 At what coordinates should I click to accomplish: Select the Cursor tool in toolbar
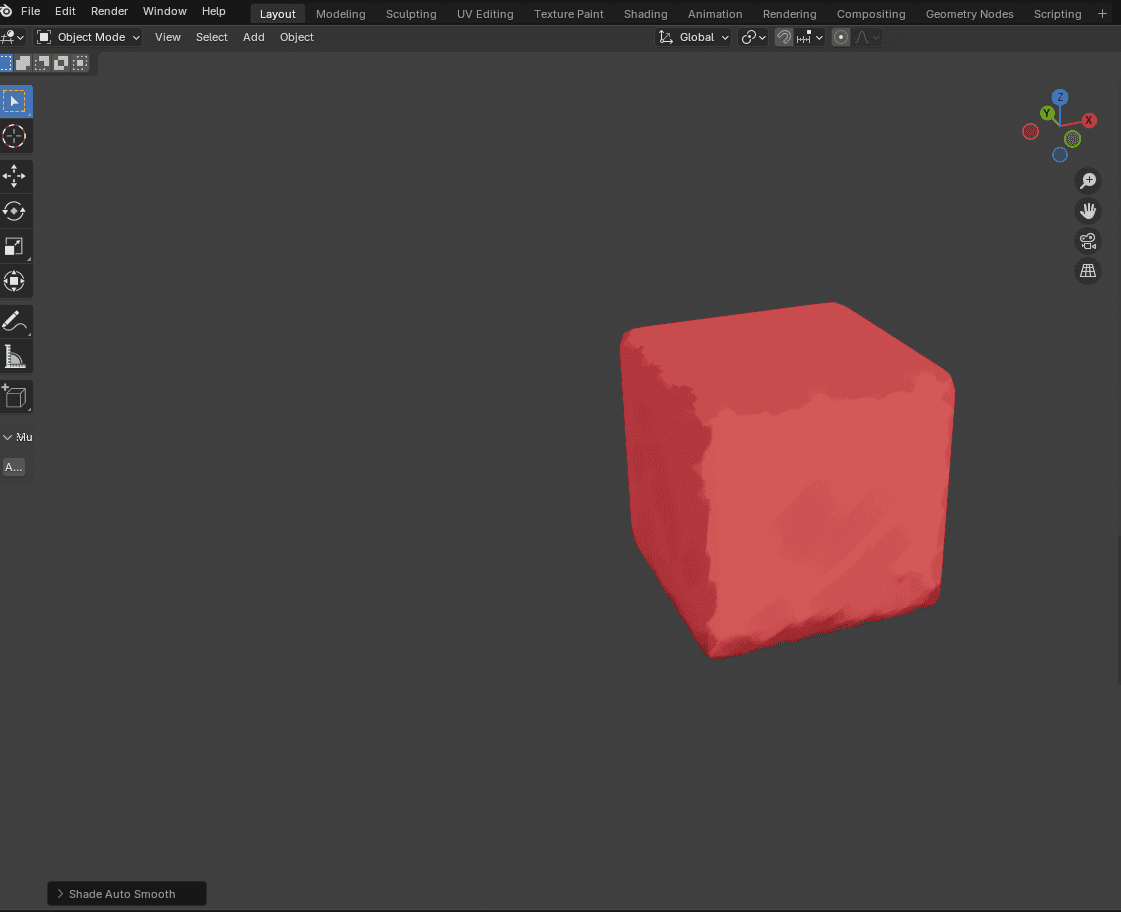pos(15,137)
